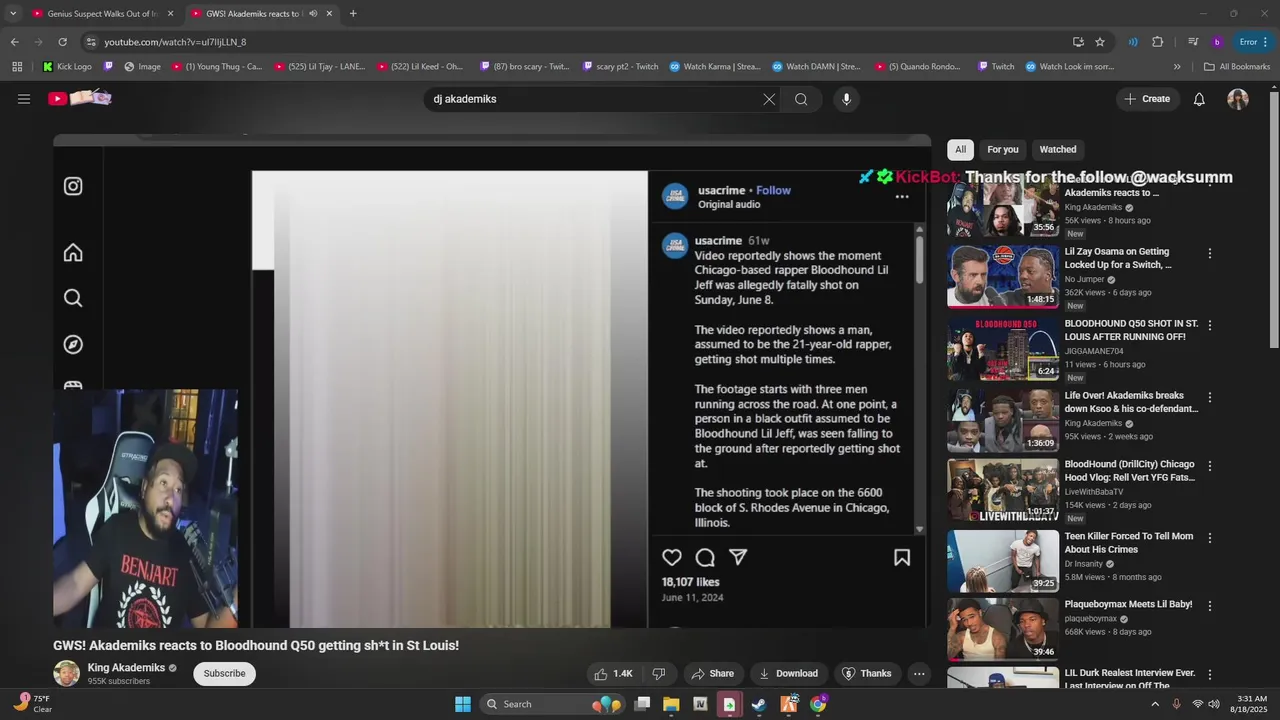This screenshot has height=720, width=1280.
Task: Open Task View on the taskbar
Action: (642, 704)
